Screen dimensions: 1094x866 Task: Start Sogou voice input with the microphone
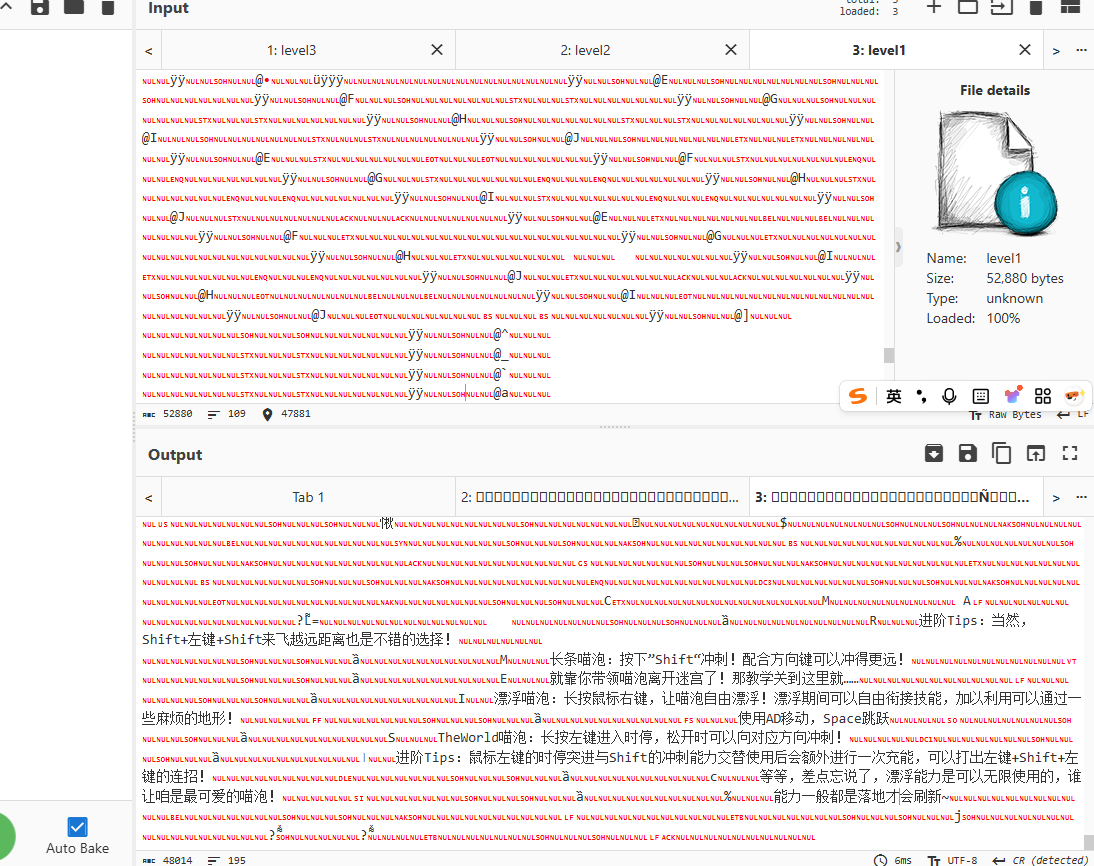point(949,396)
